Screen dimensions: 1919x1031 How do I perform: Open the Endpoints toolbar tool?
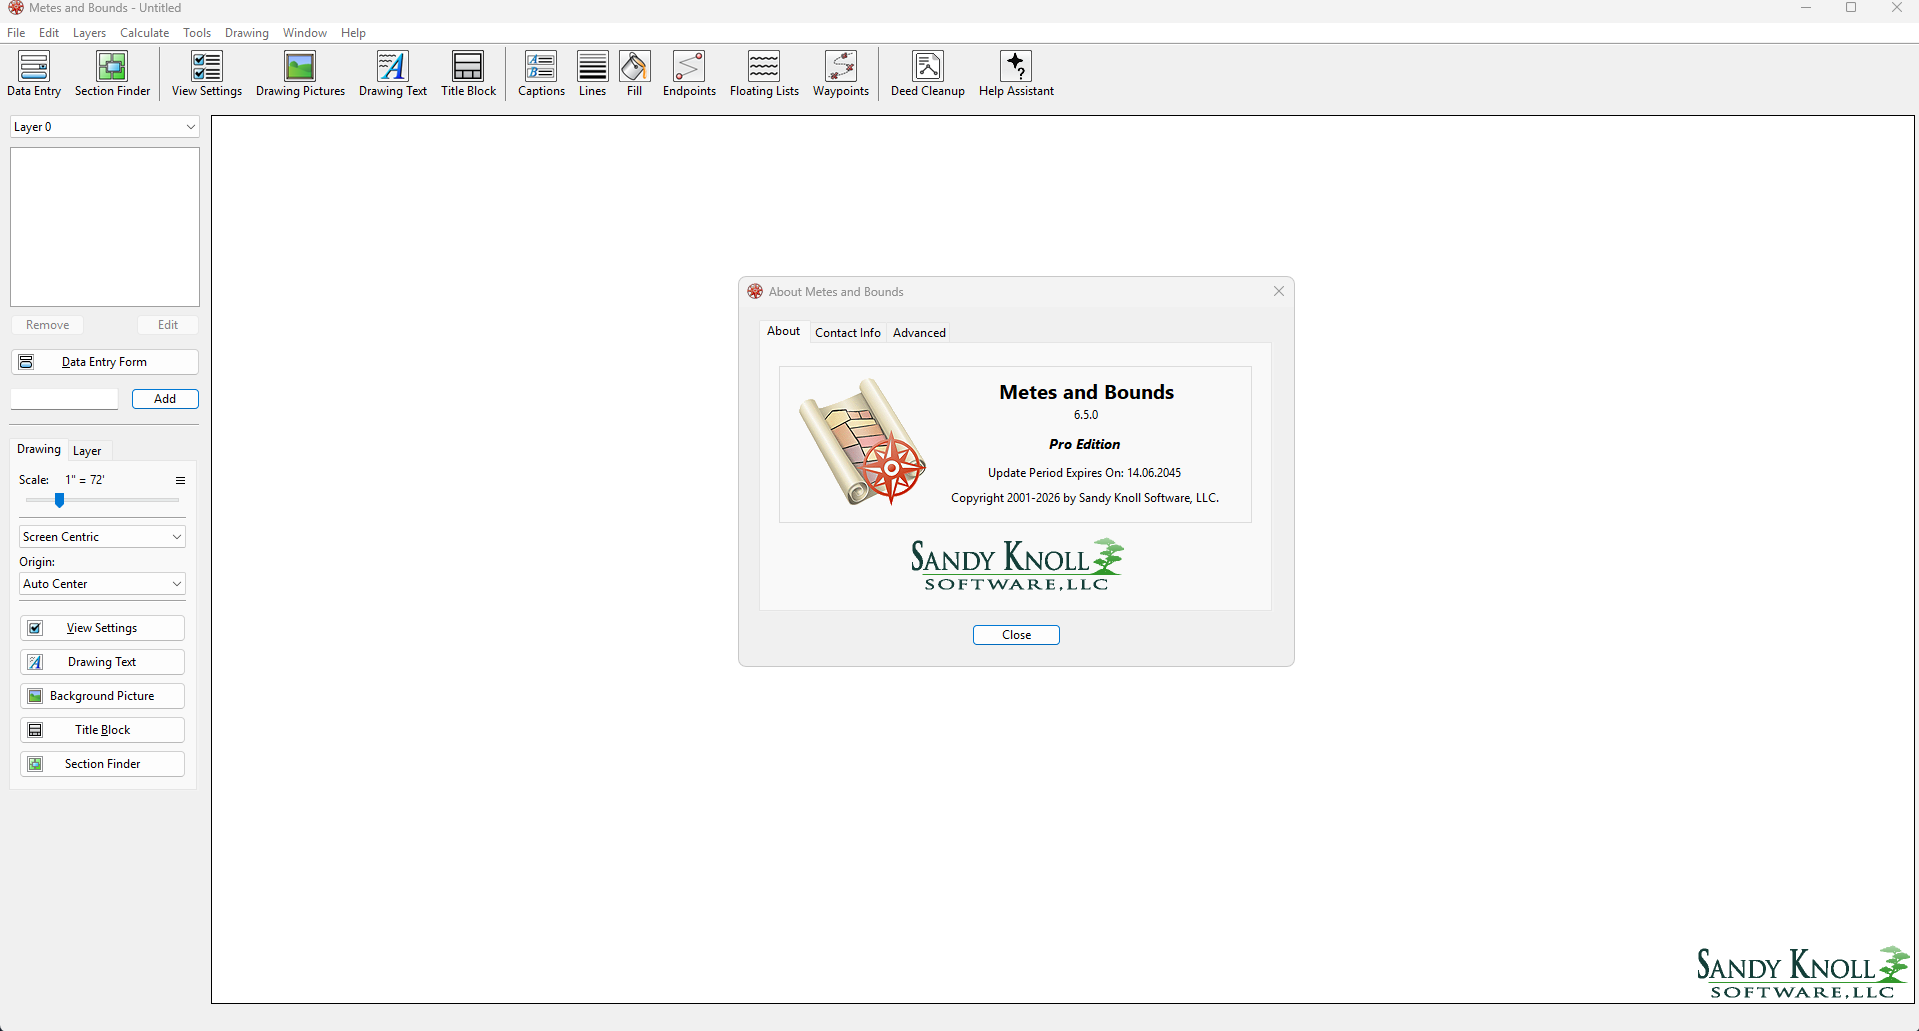(689, 74)
